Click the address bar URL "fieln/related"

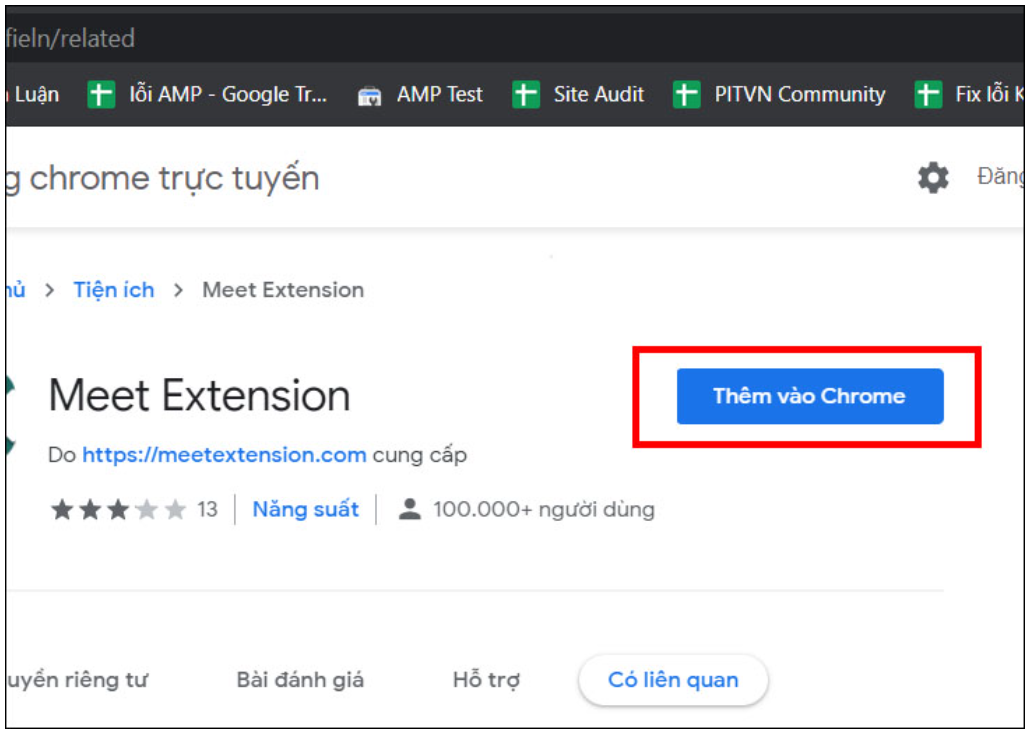[x=71, y=38]
